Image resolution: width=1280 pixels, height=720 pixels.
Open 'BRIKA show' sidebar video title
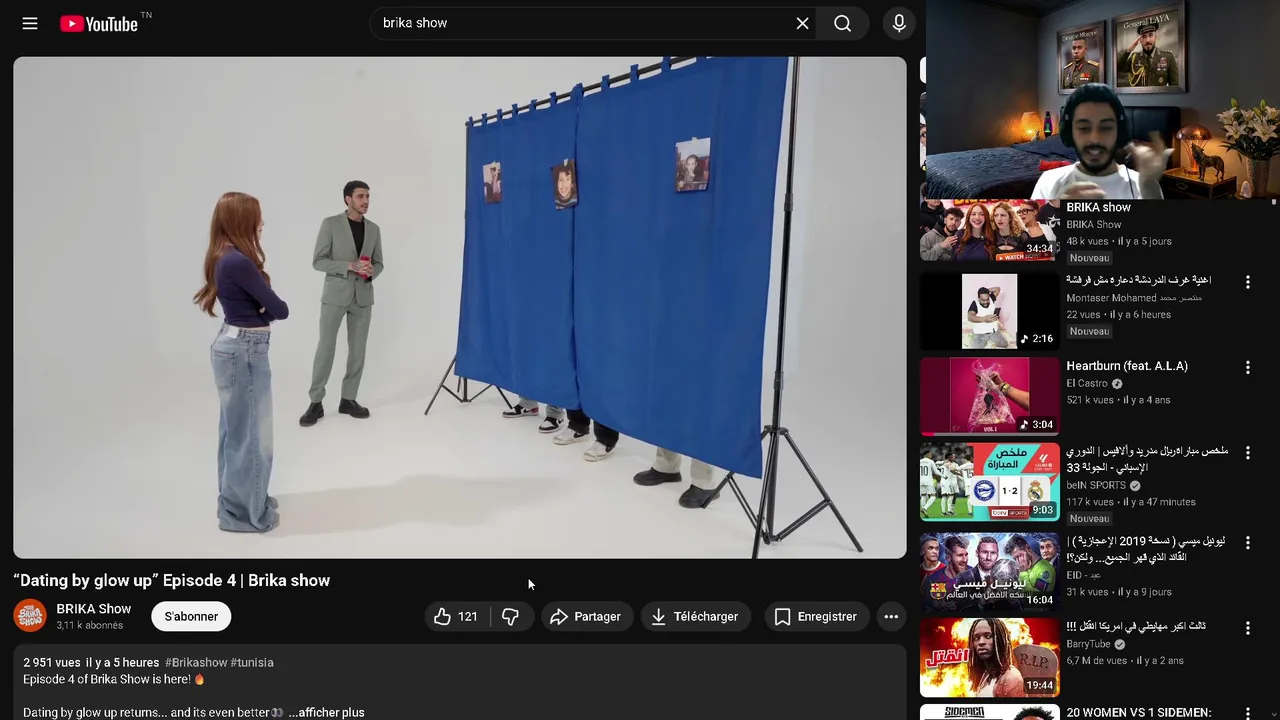pyautogui.click(x=1098, y=207)
